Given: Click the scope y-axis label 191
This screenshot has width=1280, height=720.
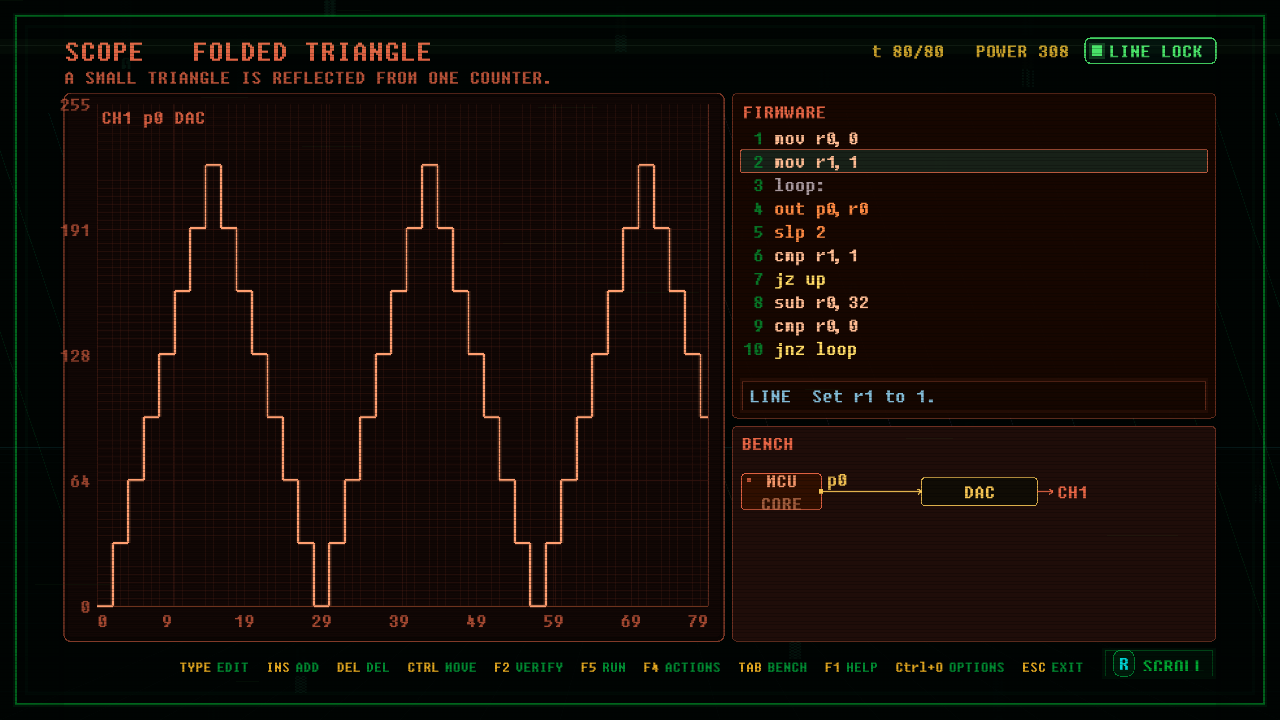Looking at the screenshot, I should pyautogui.click(x=75, y=230).
